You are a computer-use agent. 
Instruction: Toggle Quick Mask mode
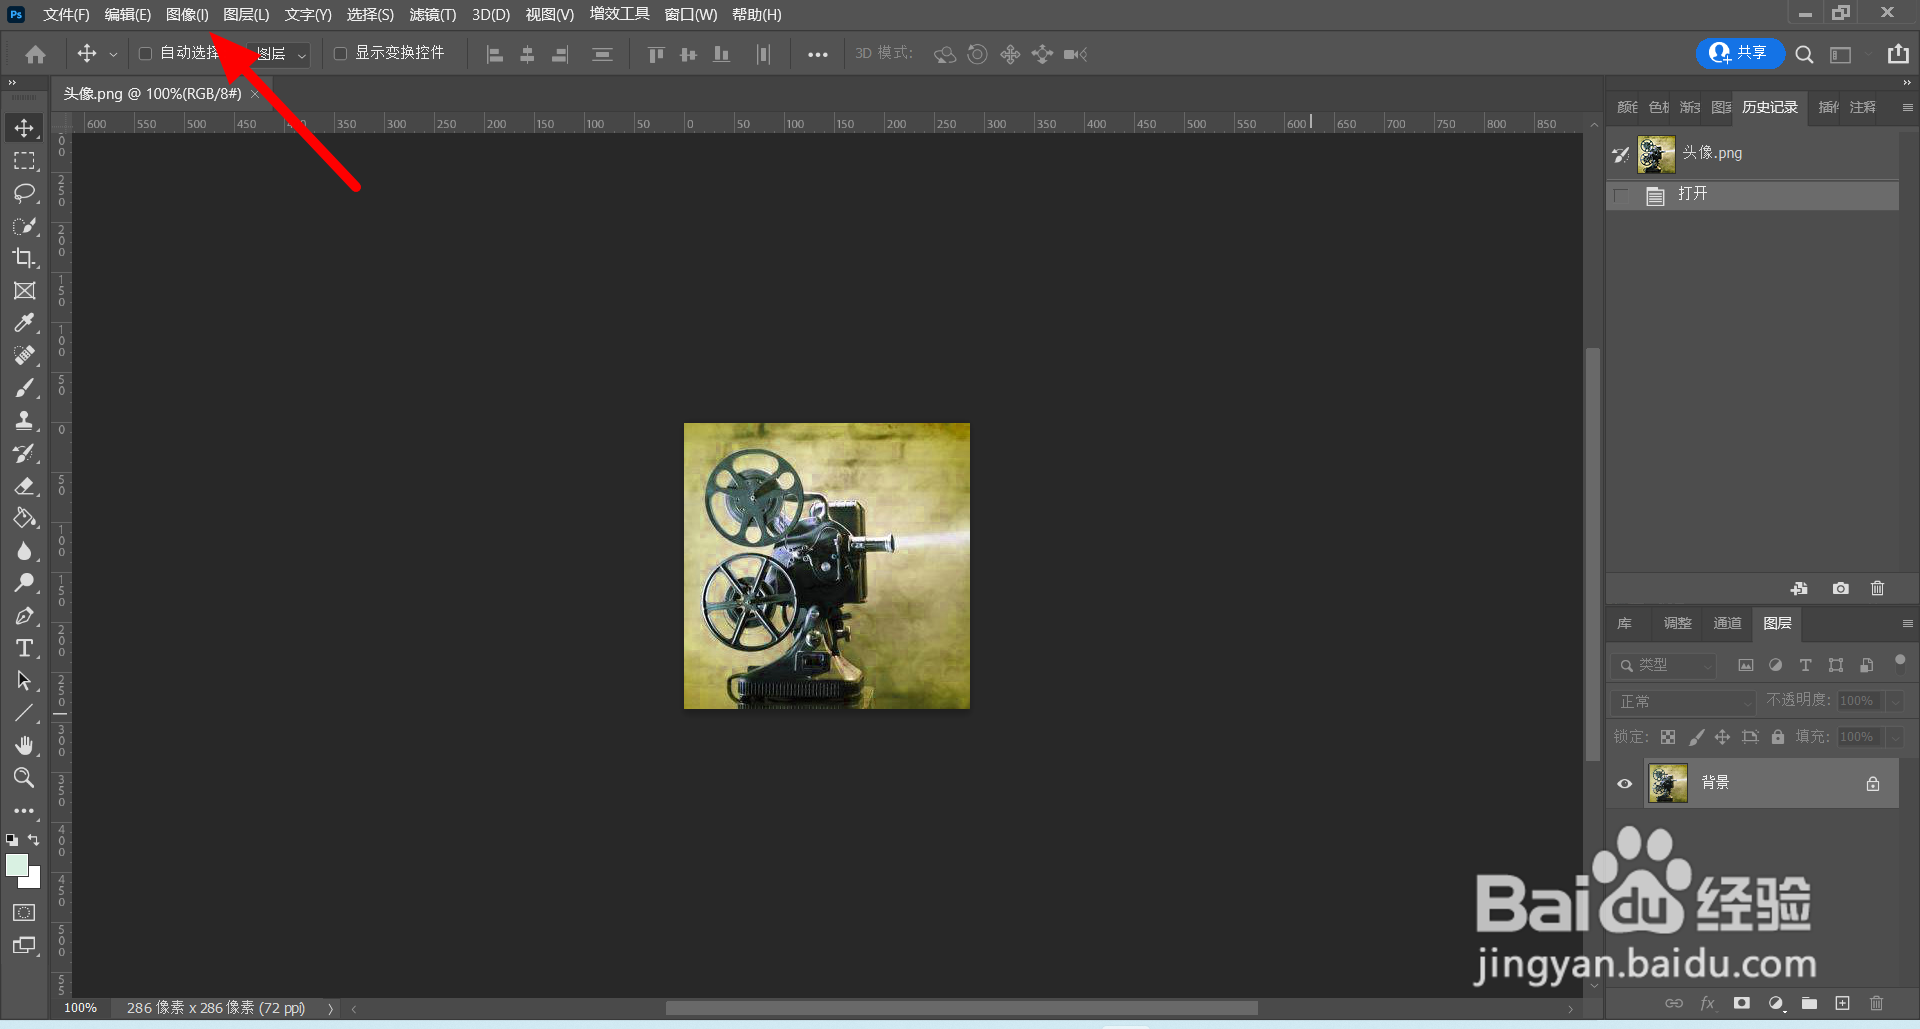(24, 912)
